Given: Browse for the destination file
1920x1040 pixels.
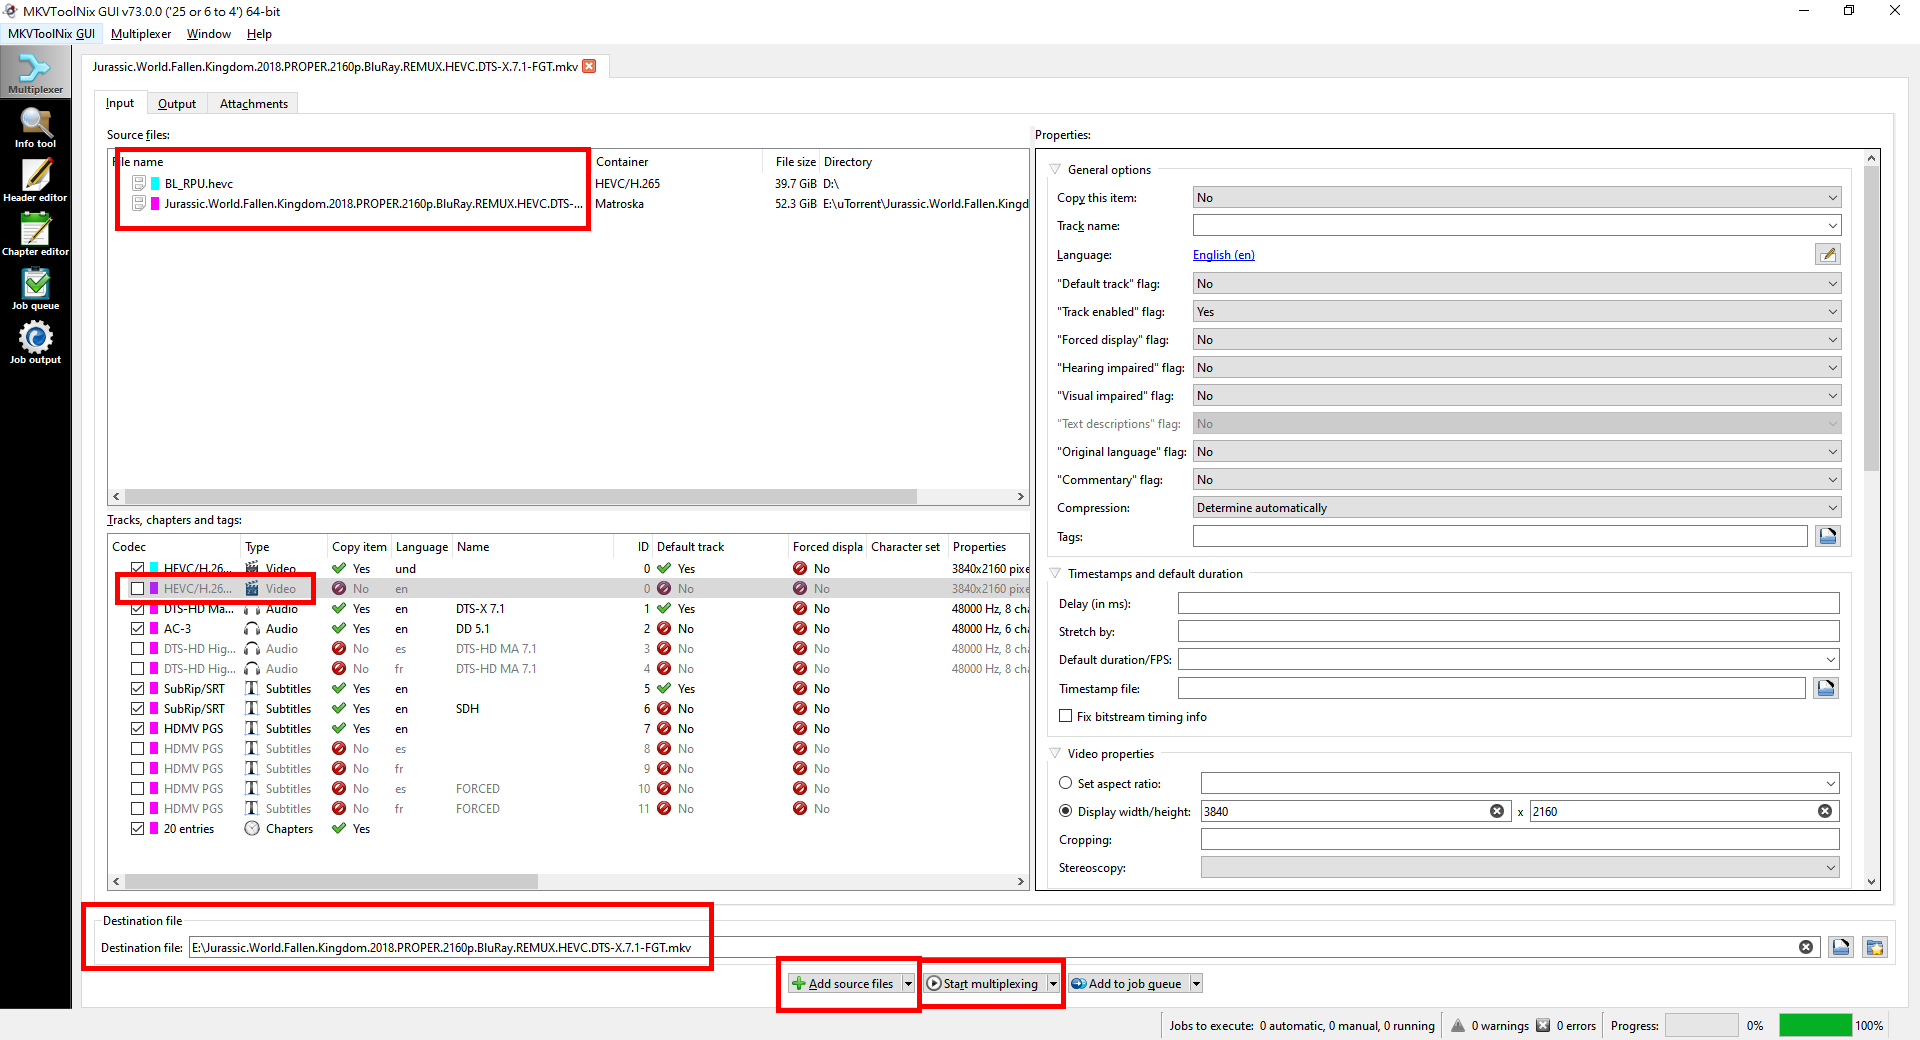Looking at the screenshot, I should click(1841, 947).
